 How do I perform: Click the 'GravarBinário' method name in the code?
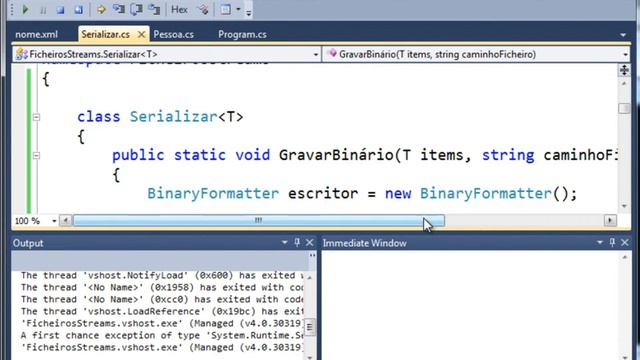[x=336, y=155]
